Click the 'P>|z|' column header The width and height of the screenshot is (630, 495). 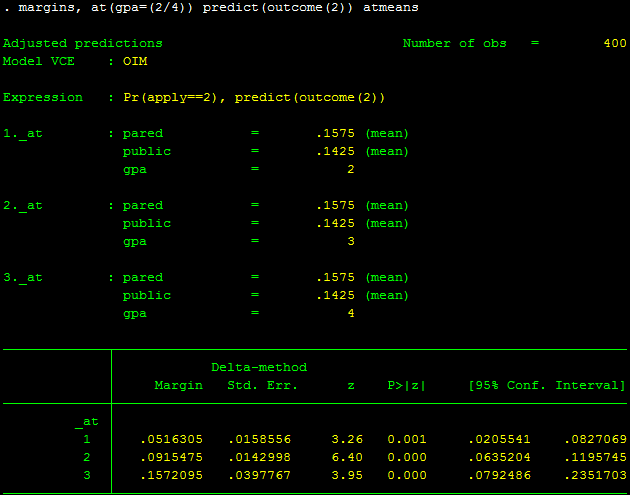point(406,386)
